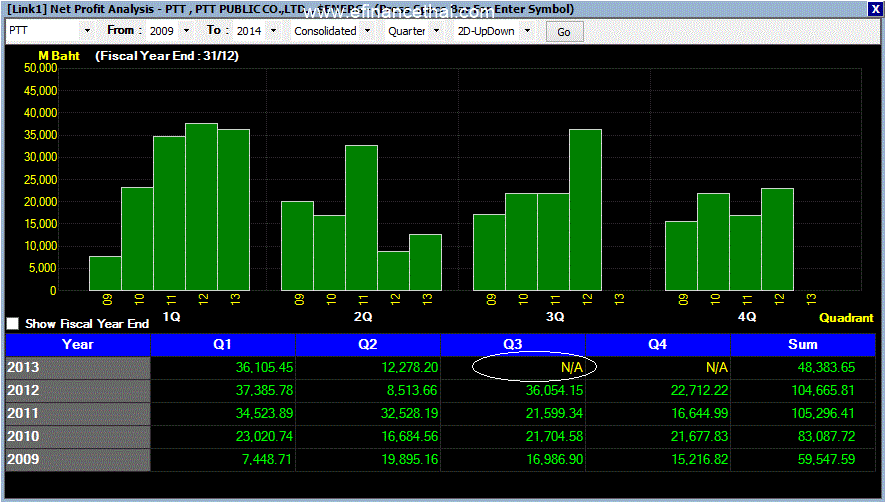The width and height of the screenshot is (886, 503).
Task: Click the 36,054.15 Q3 2012 cell
Action: [513, 391]
